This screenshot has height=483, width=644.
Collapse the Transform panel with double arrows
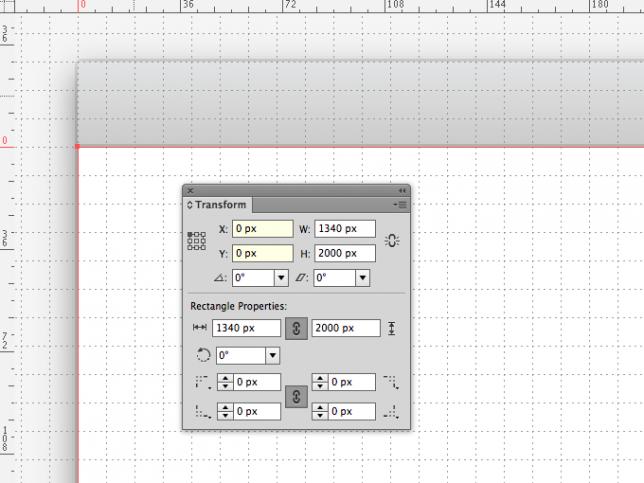(402, 191)
